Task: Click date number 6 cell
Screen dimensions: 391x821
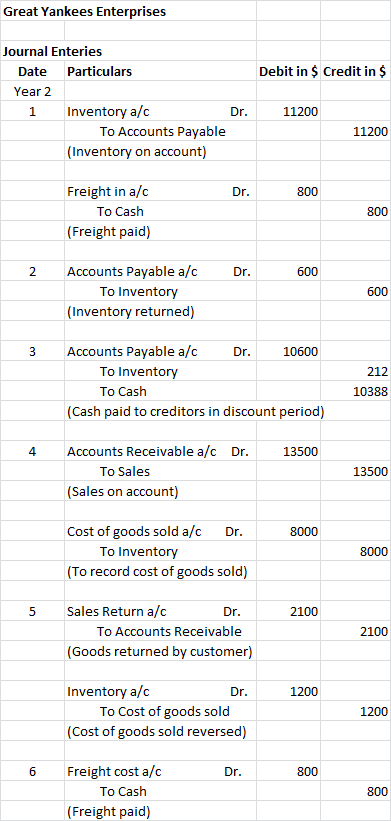Action: tap(32, 772)
